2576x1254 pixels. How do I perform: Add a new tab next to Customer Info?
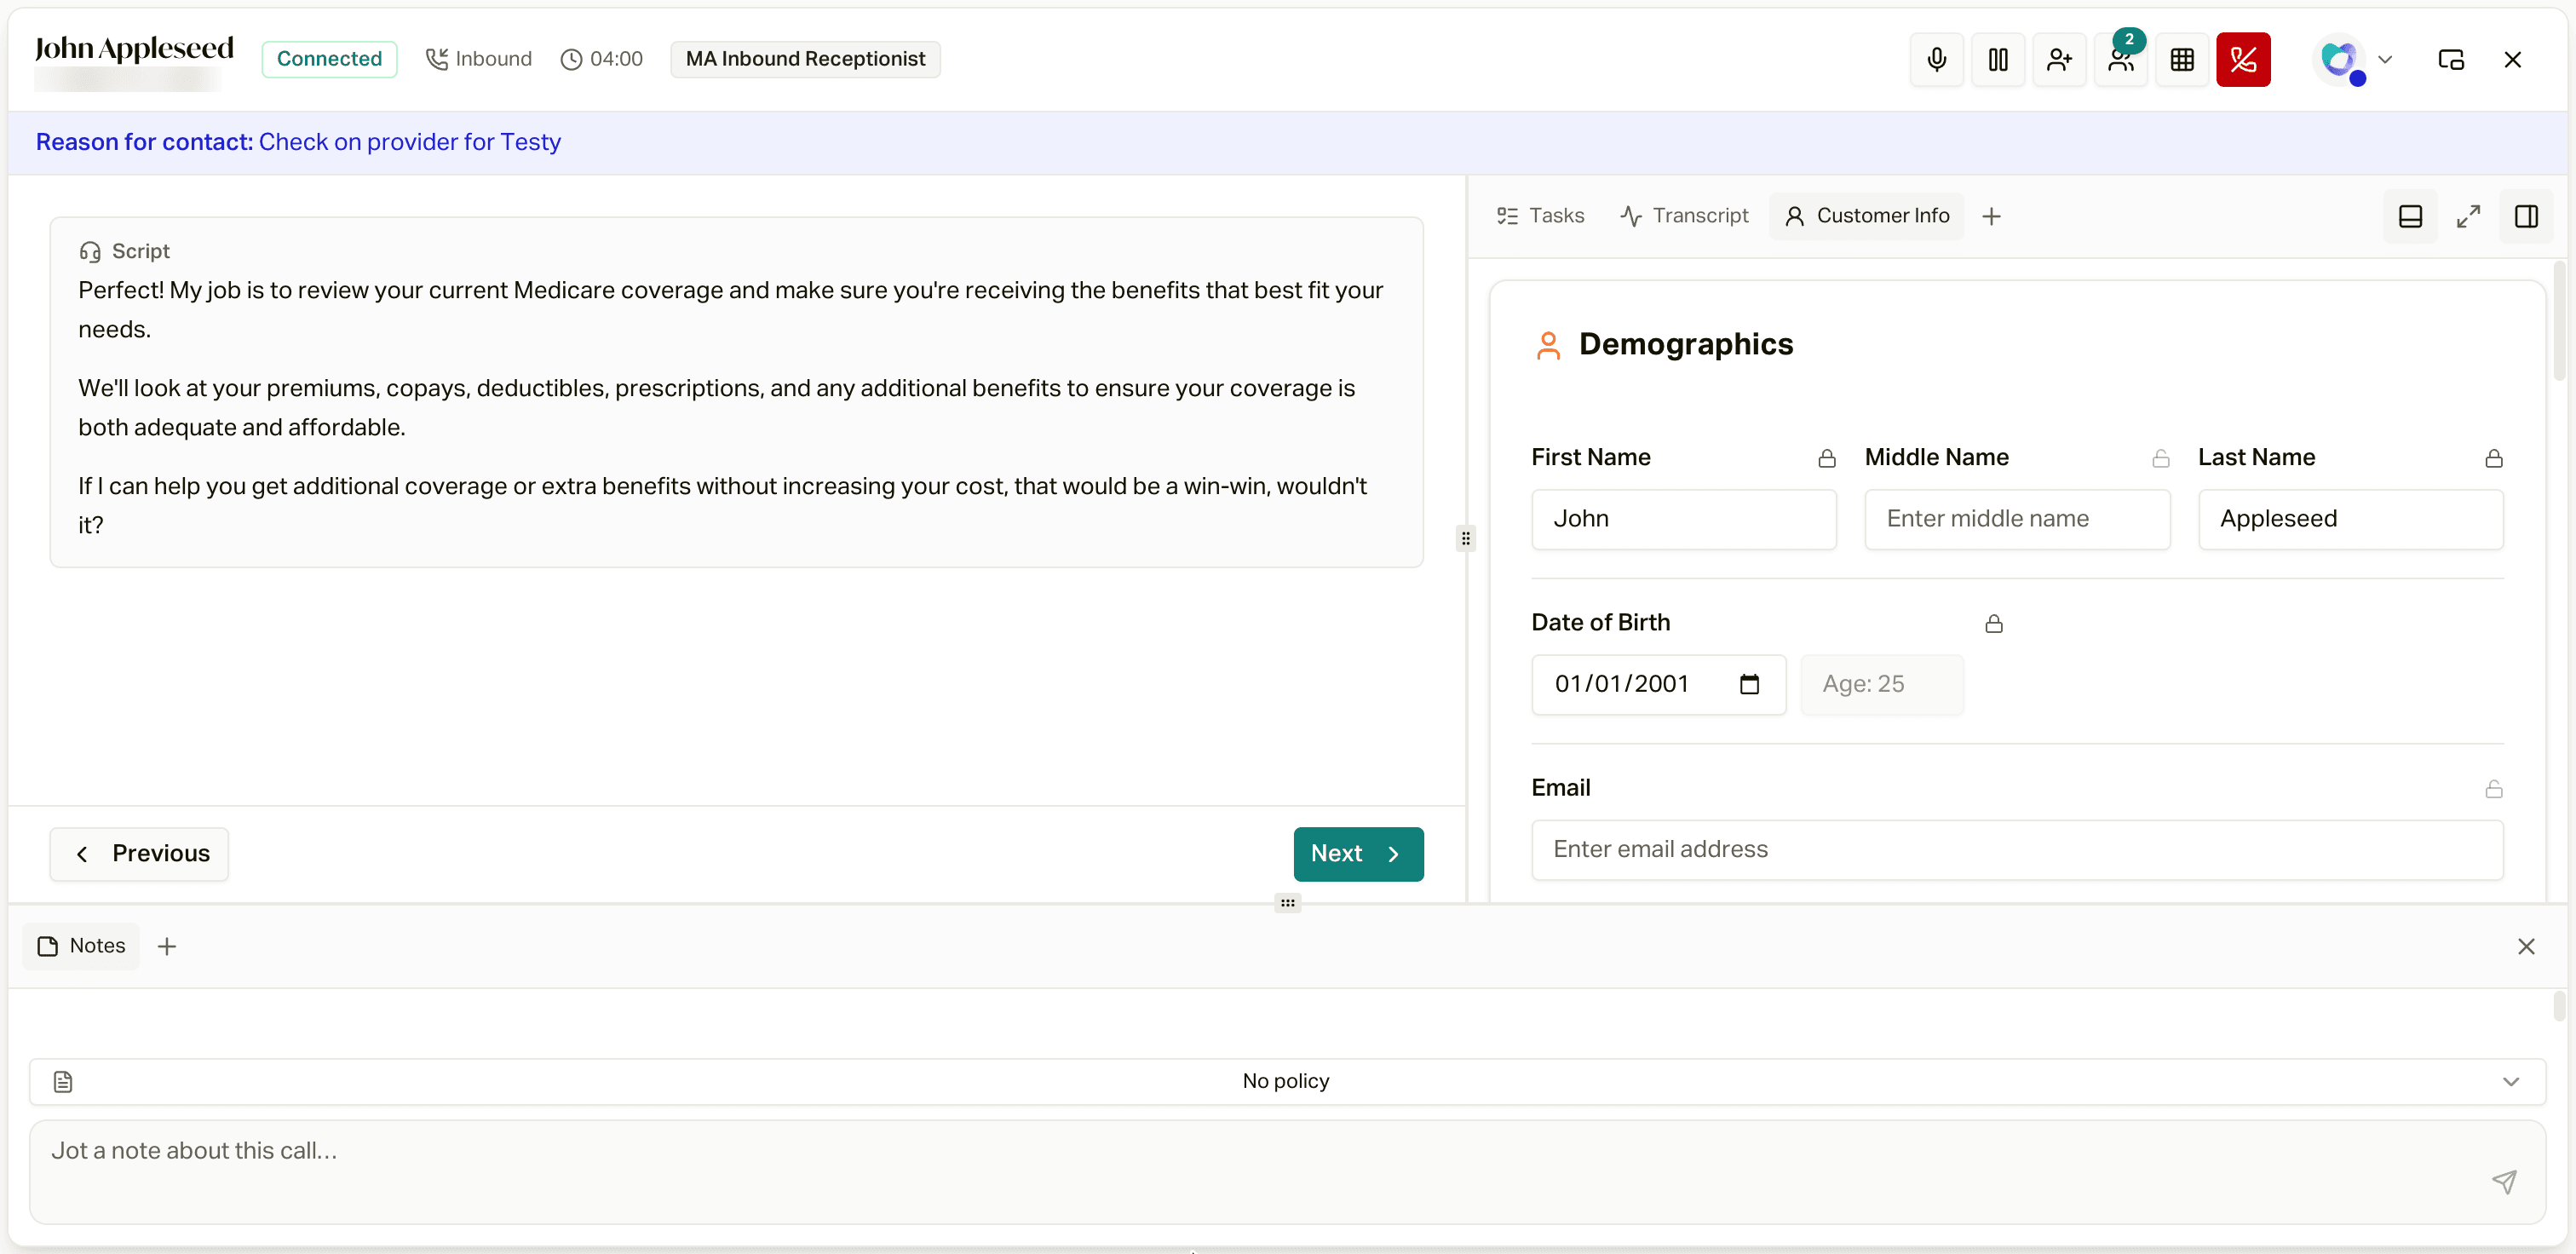click(1991, 216)
